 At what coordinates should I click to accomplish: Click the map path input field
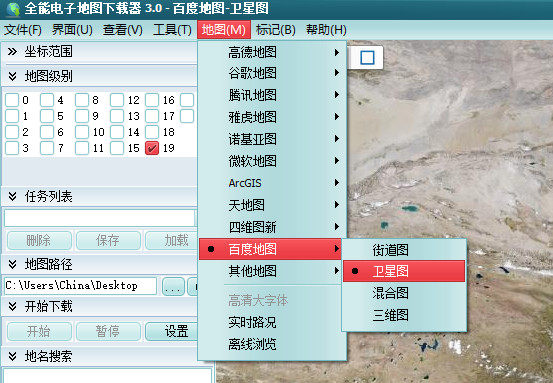80,286
